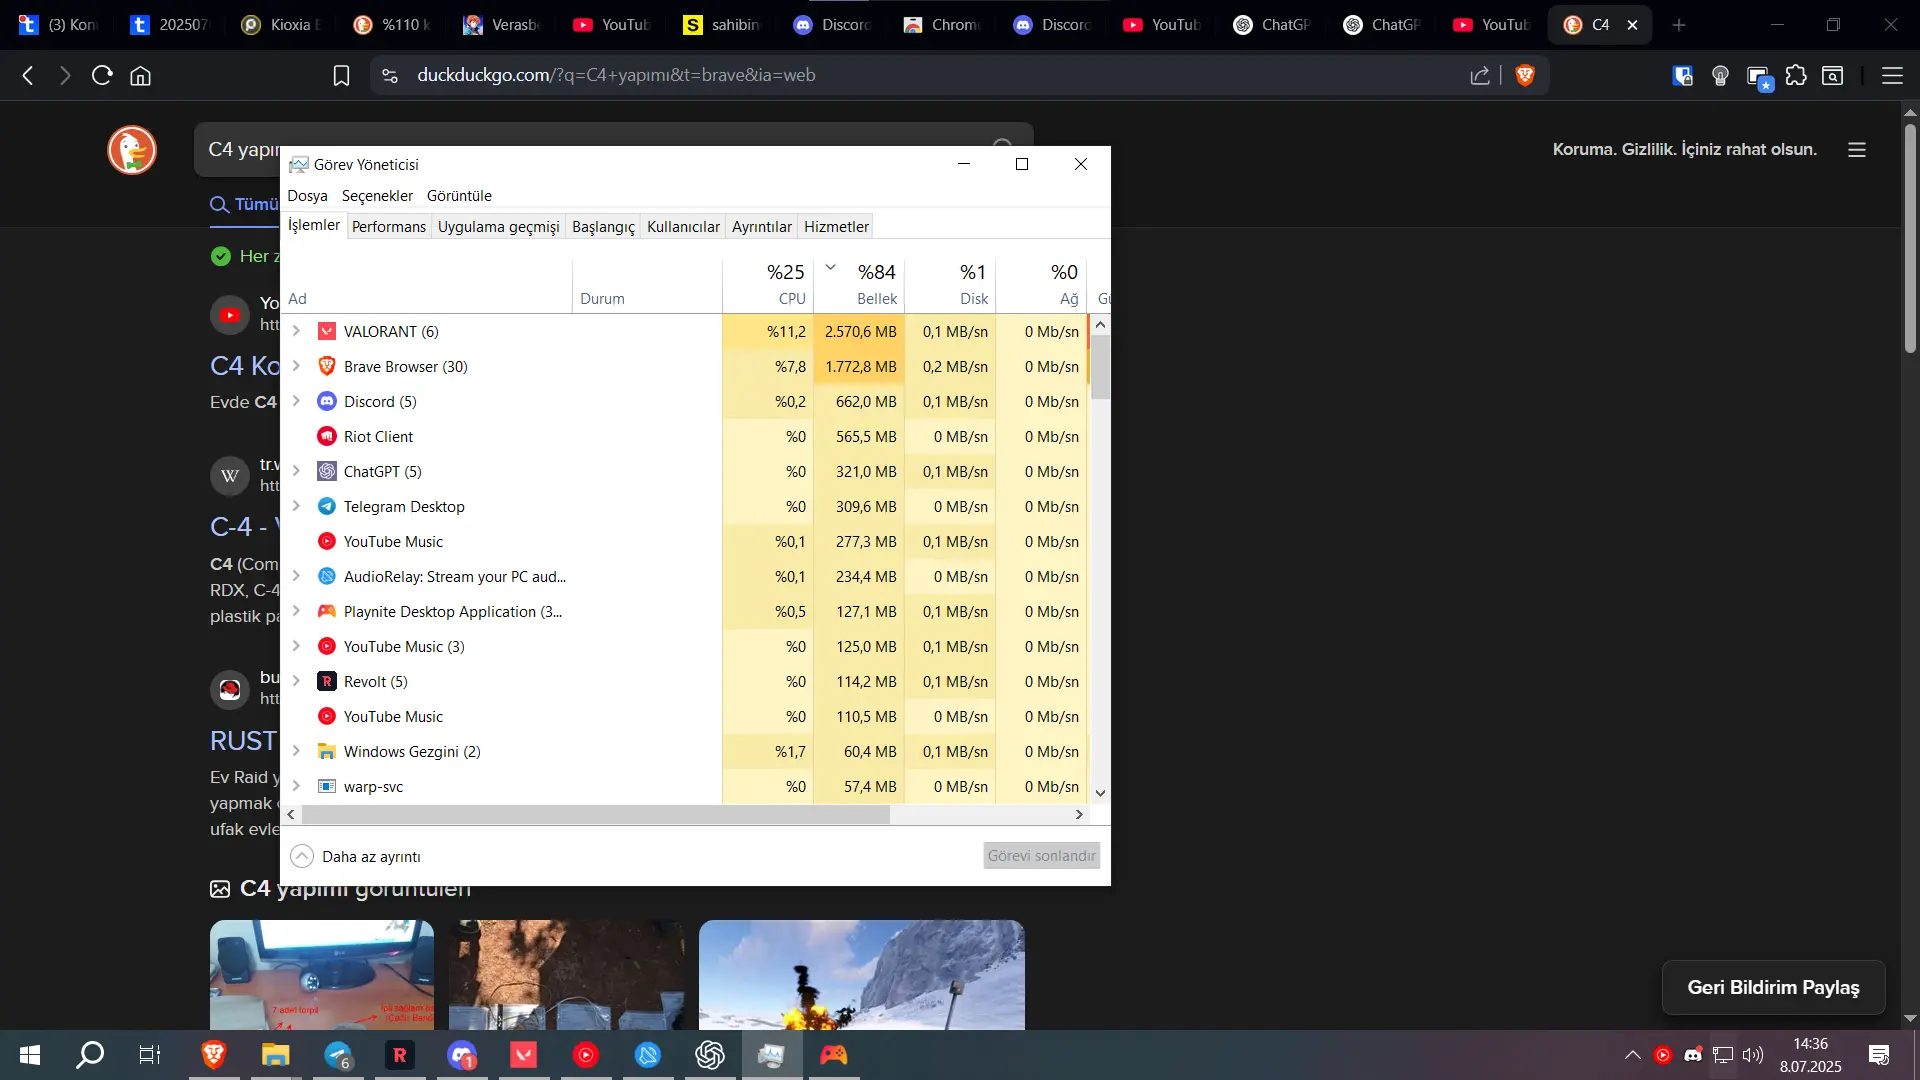Image resolution: width=1920 pixels, height=1080 pixels.
Task: Click the Discord process icon in list
Action: click(326, 402)
